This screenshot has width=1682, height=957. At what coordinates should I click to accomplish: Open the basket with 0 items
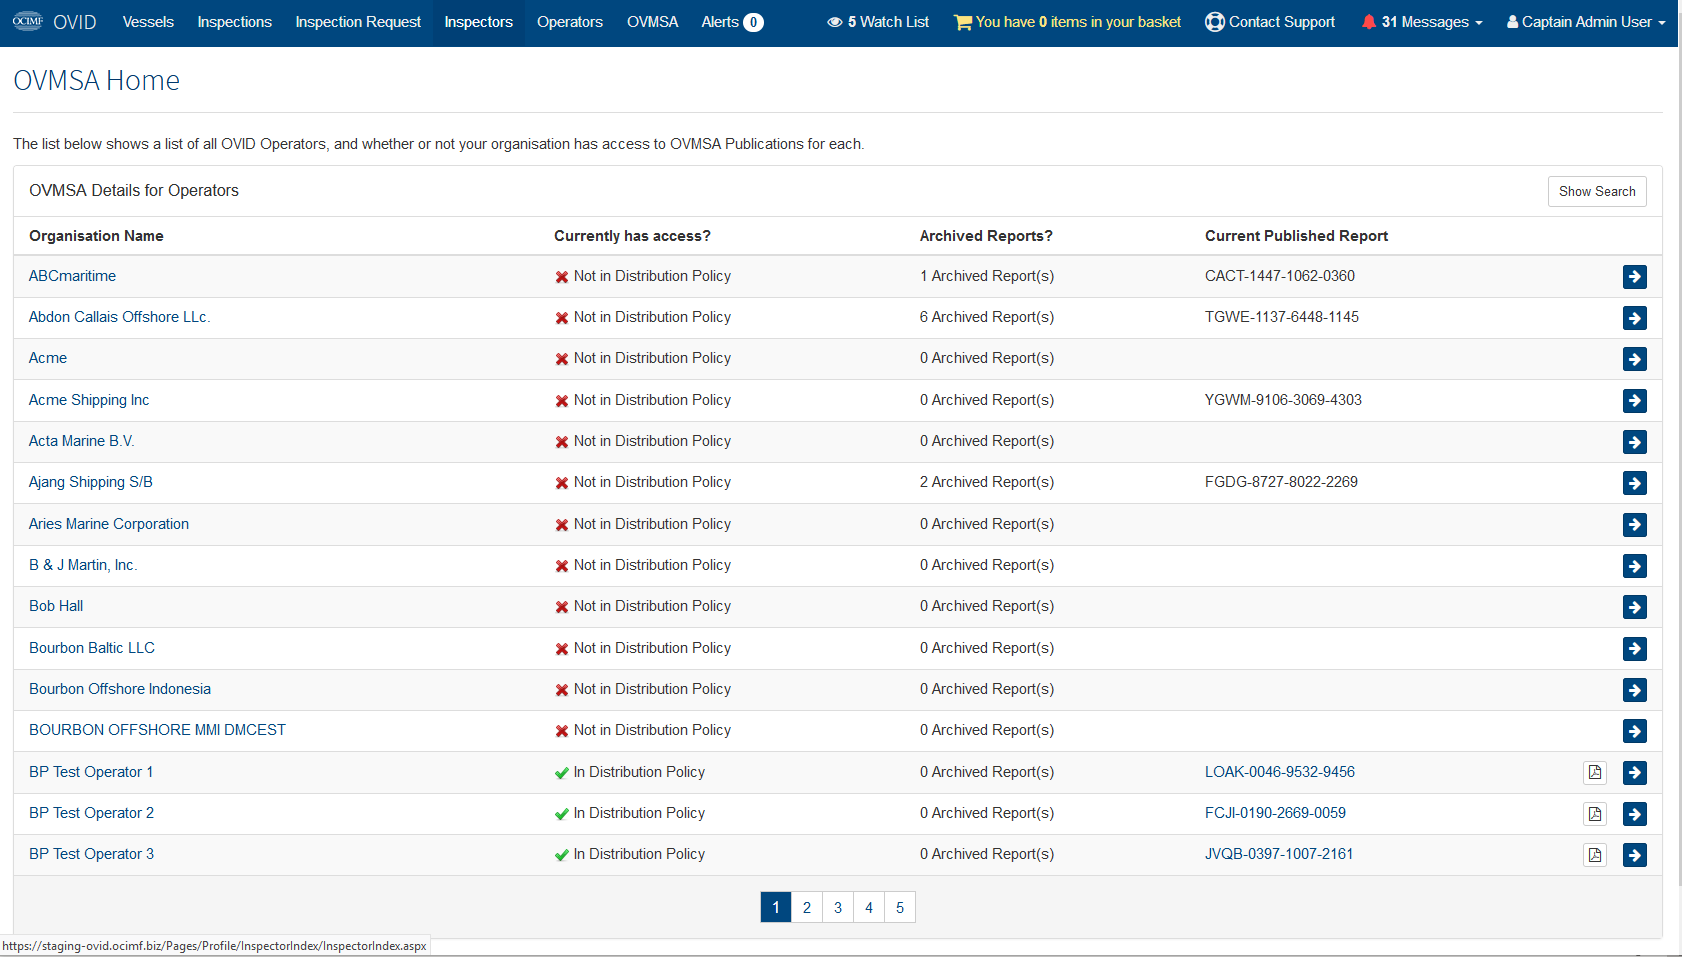pos(1067,22)
